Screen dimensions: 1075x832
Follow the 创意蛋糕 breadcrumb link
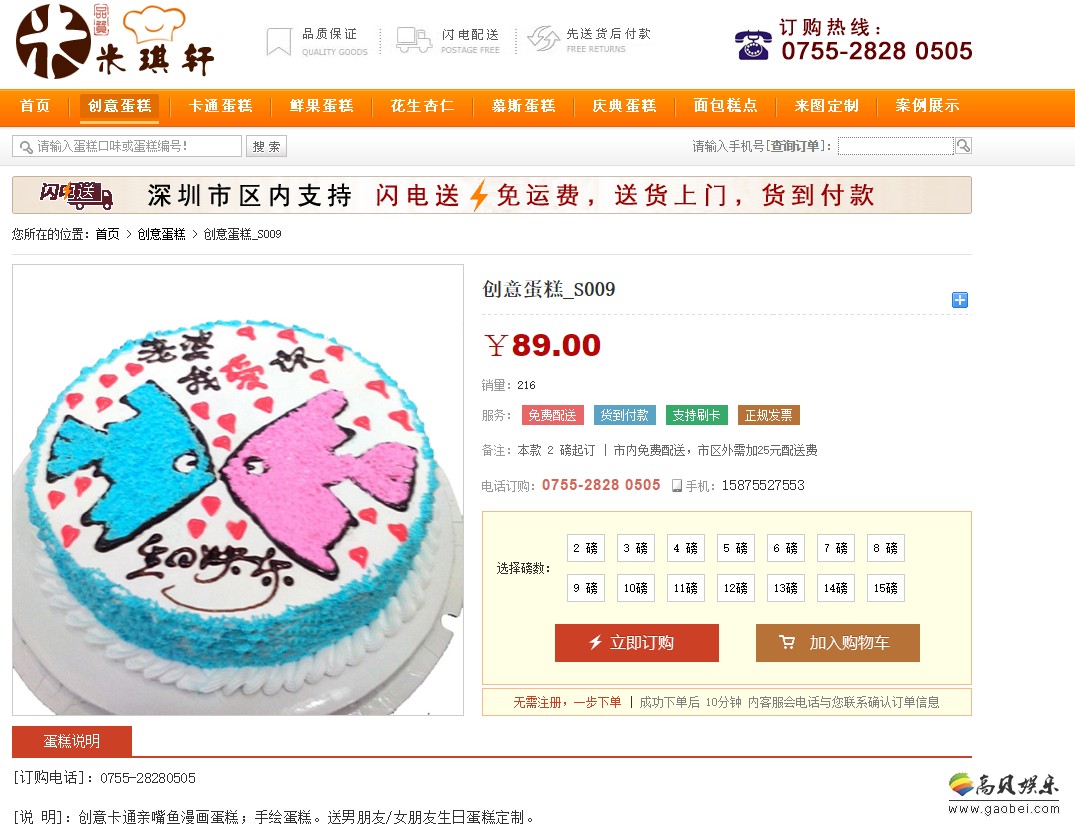[161, 234]
